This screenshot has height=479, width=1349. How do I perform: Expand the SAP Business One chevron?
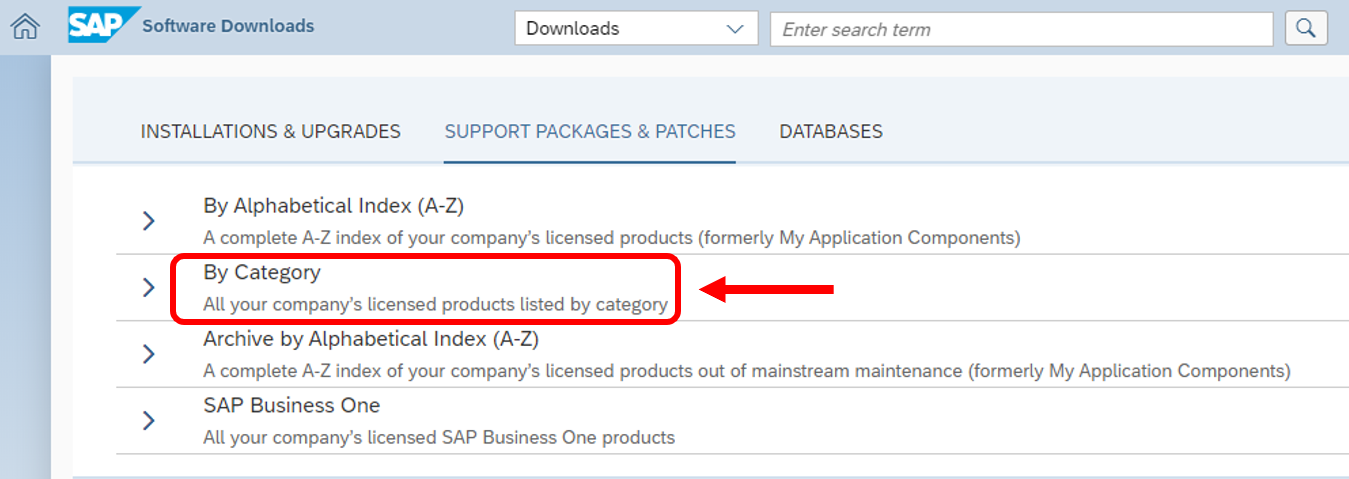point(149,420)
